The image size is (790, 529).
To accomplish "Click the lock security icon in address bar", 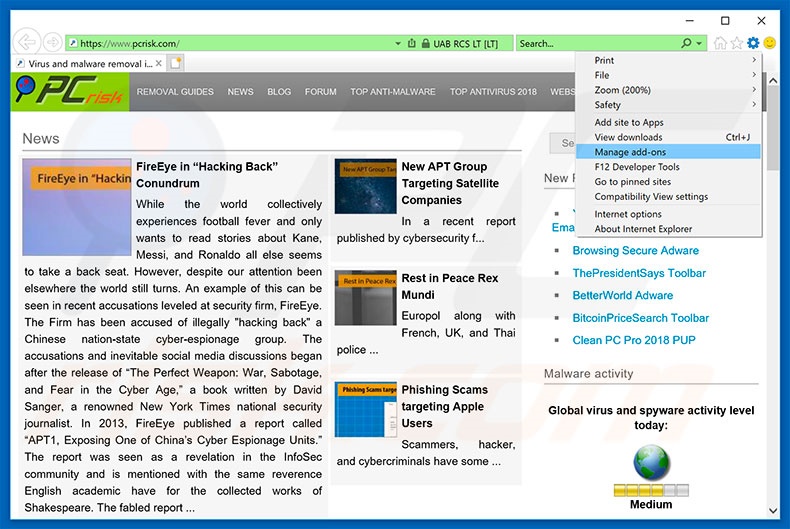I will [x=426, y=43].
